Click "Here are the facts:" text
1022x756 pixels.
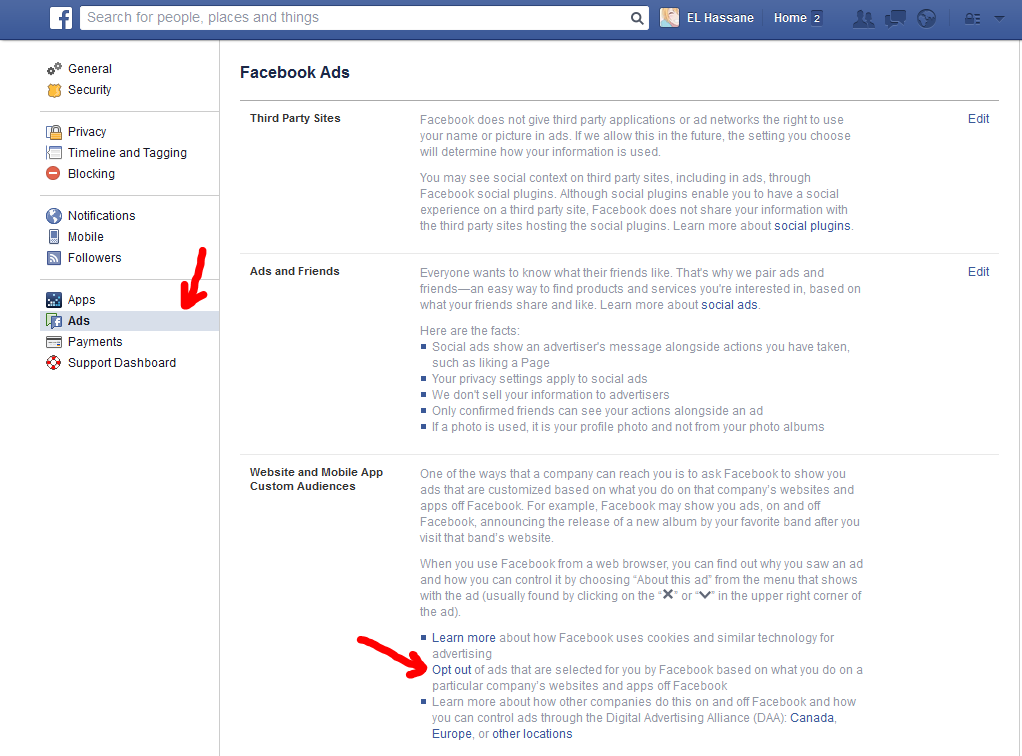[470, 330]
